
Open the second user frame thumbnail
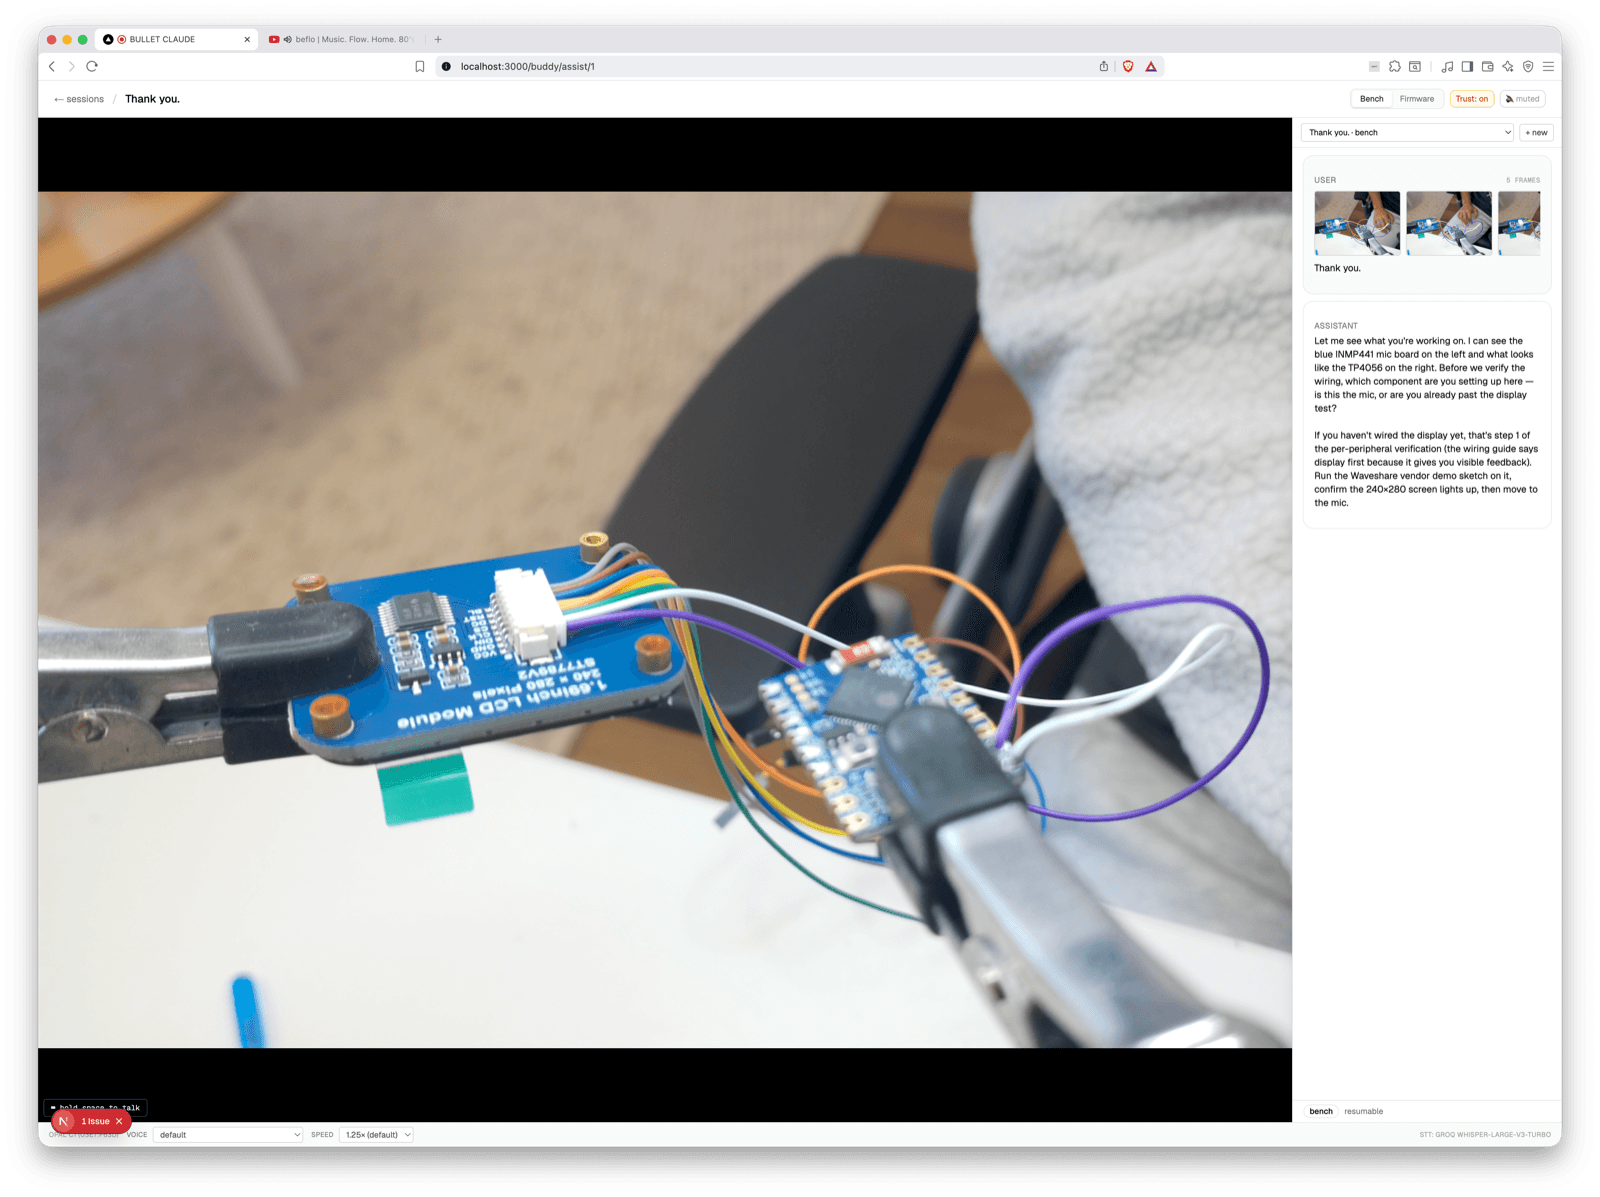point(1449,223)
